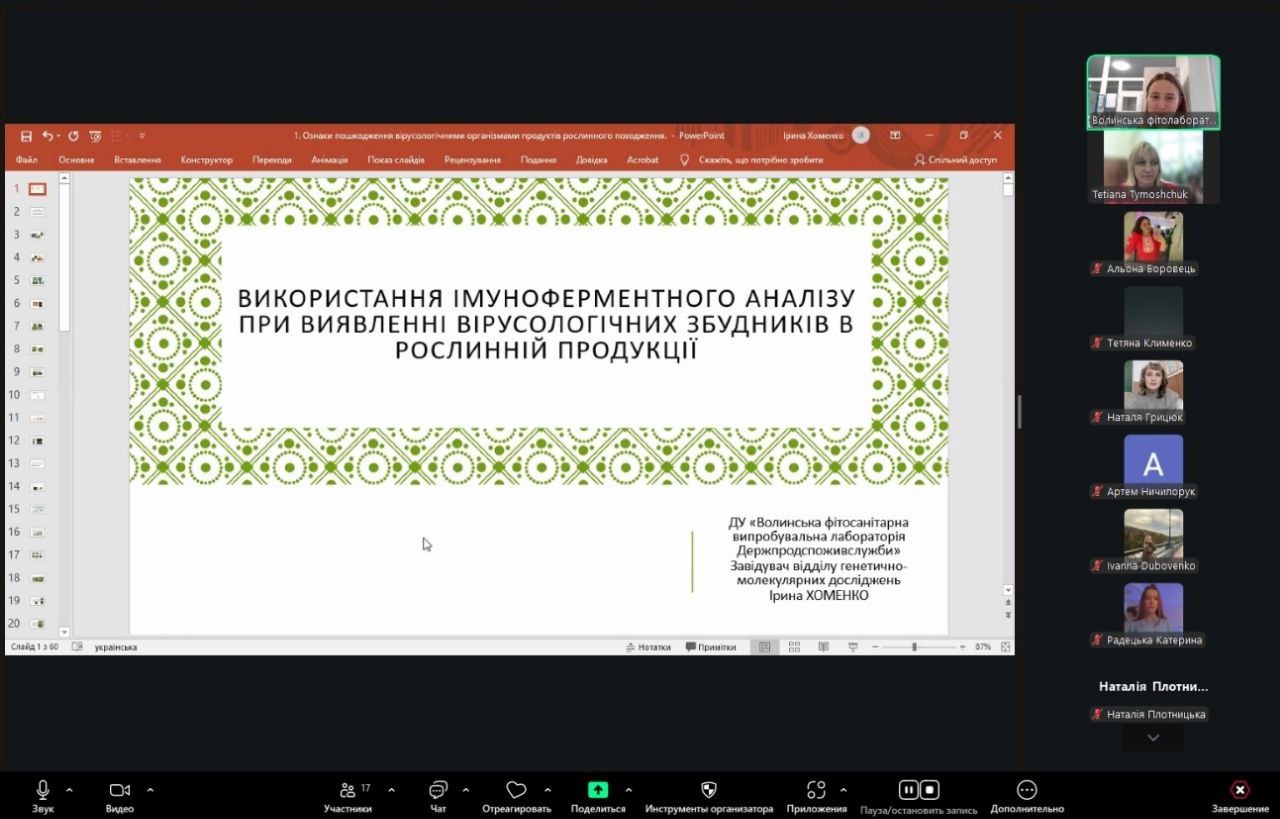Pause the meeting recording

(x=908, y=790)
